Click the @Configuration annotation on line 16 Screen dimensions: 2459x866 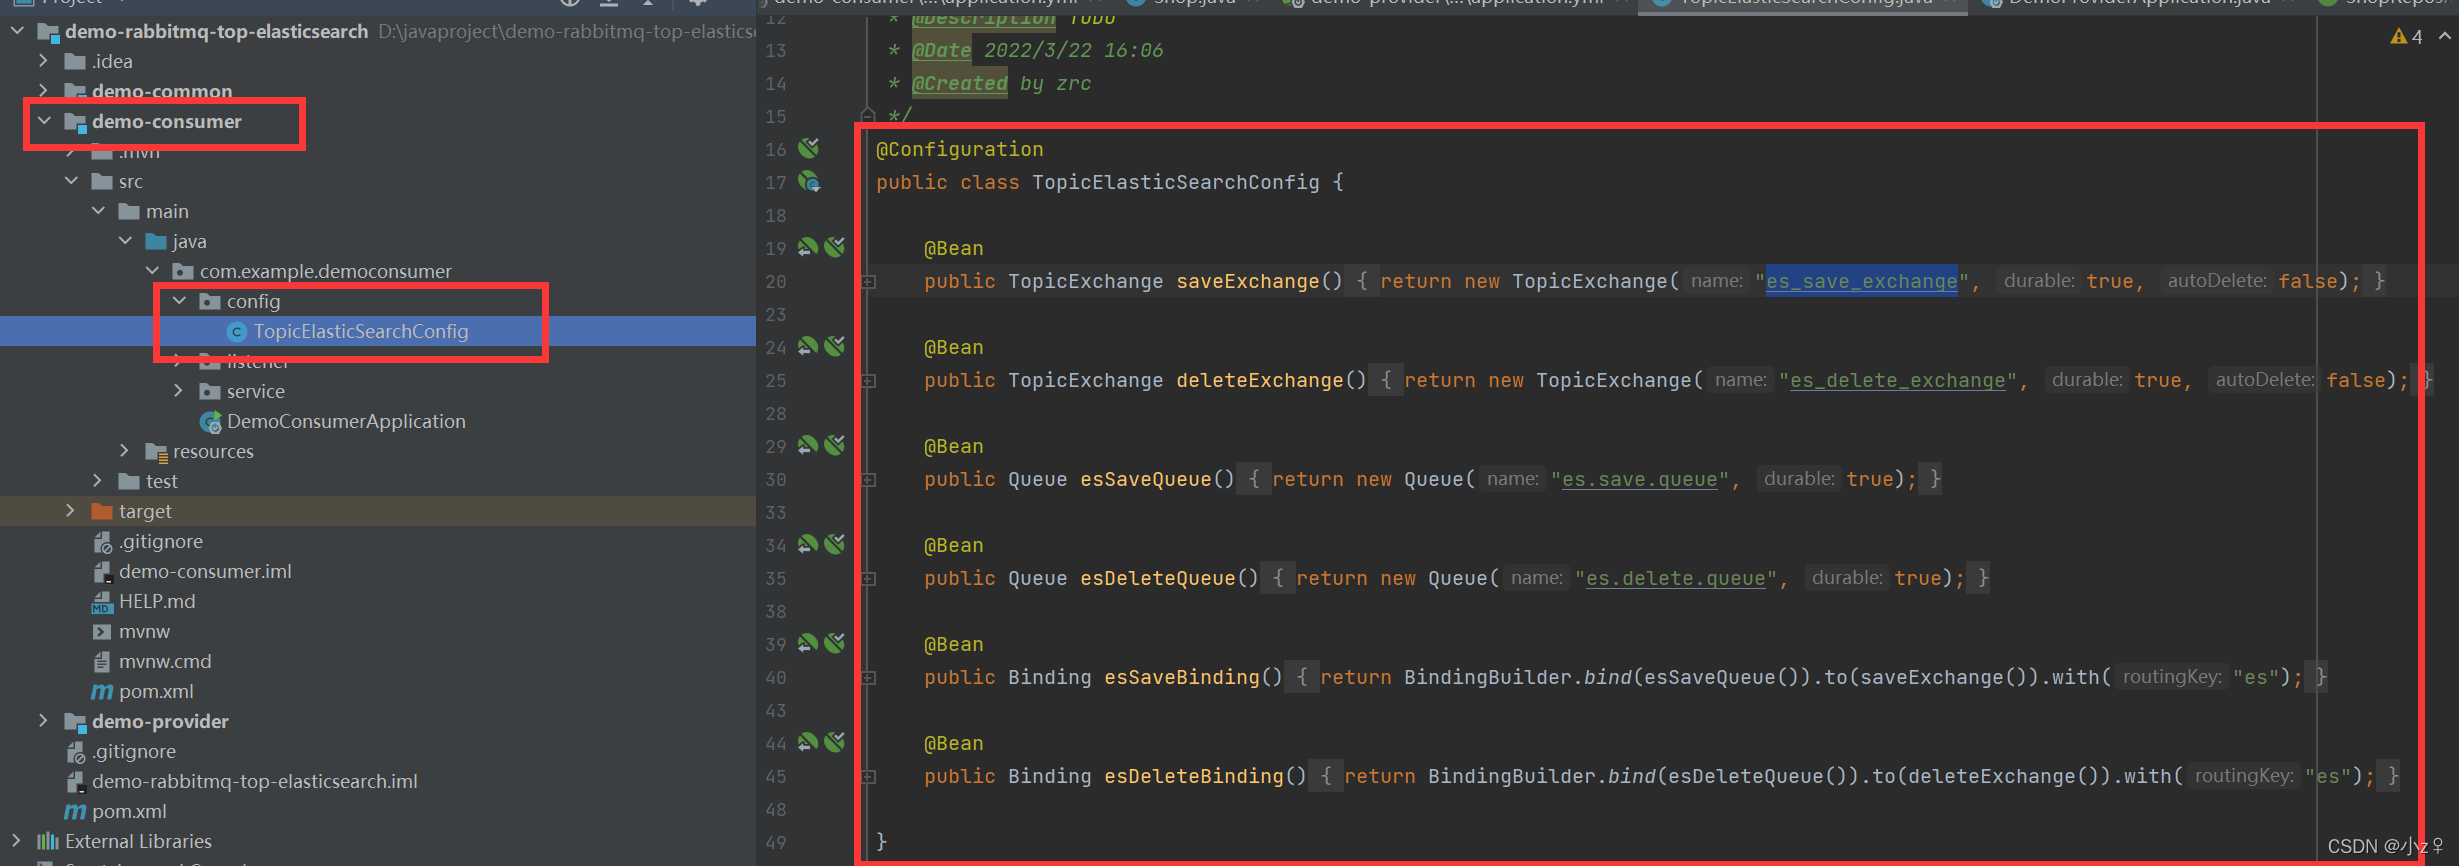click(x=960, y=149)
